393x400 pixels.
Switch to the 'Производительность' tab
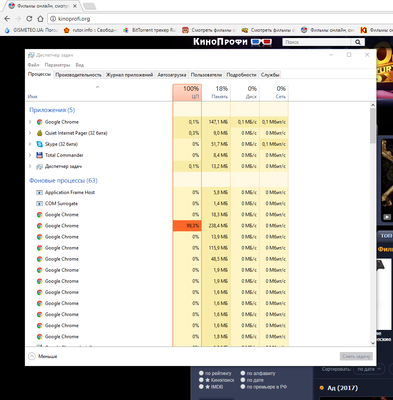[78, 75]
